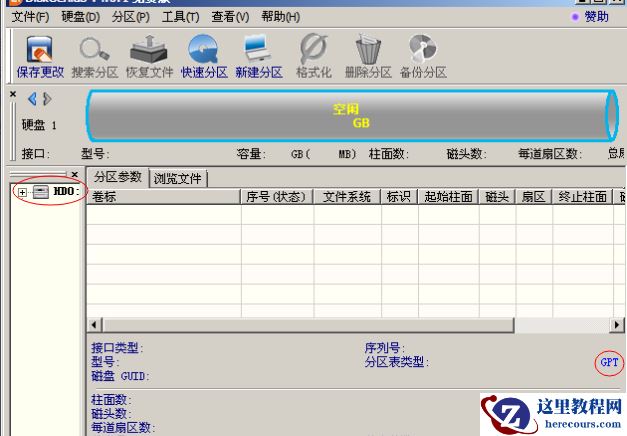
Task: Click the horizontal scrollbar thumb
Action: click(308, 325)
